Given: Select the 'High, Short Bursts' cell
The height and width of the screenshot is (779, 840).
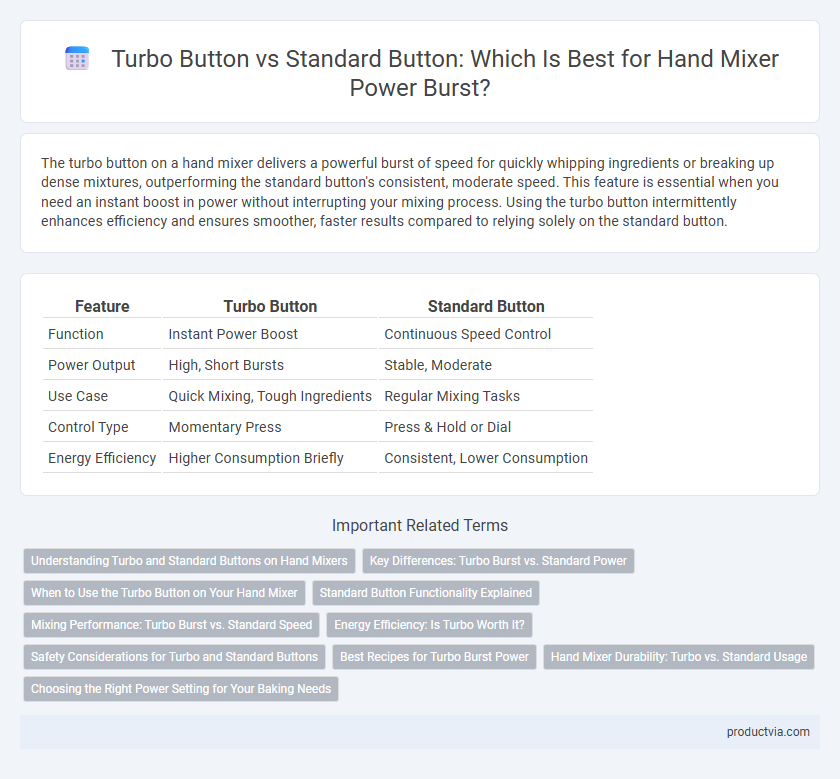Looking at the screenshot, I should (x=226, y=365).
